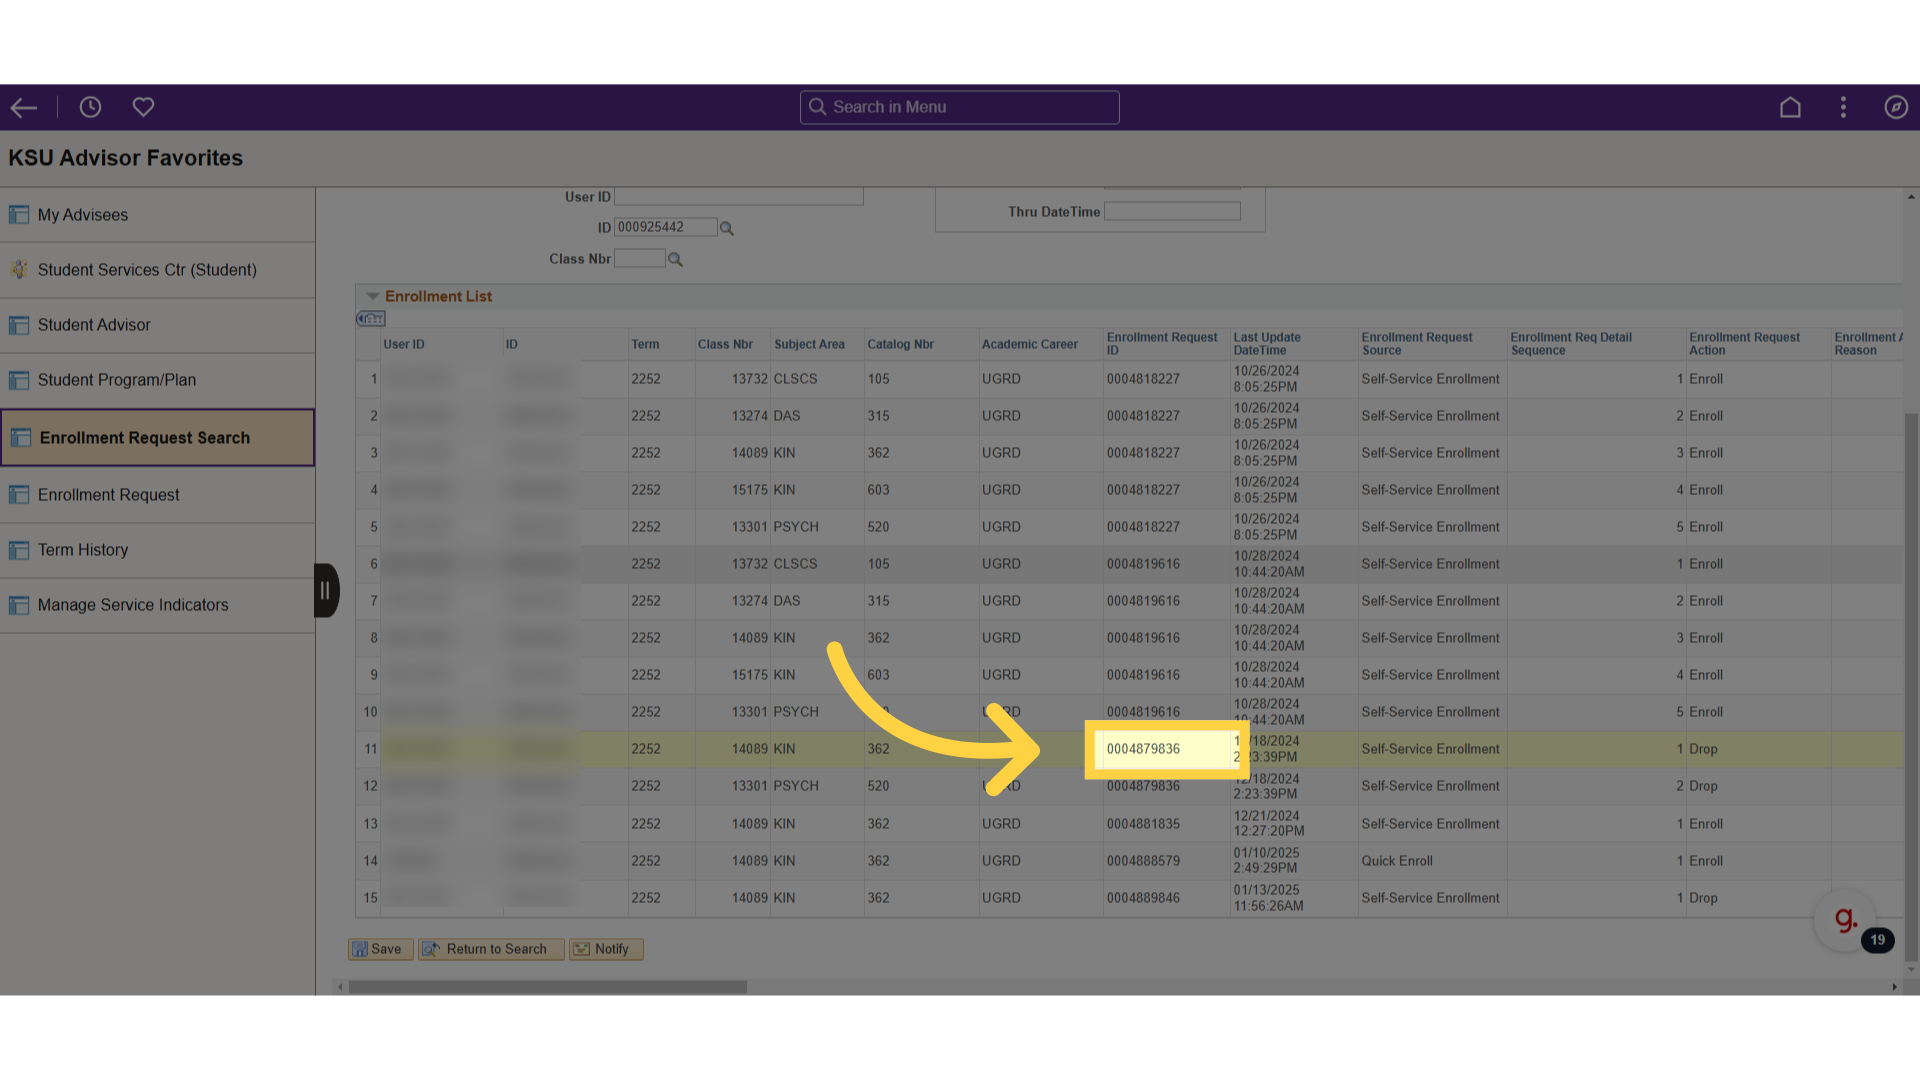Click the Search in Menu field
Viewport: 1920px width, 1080px height.
coord(959,107)
